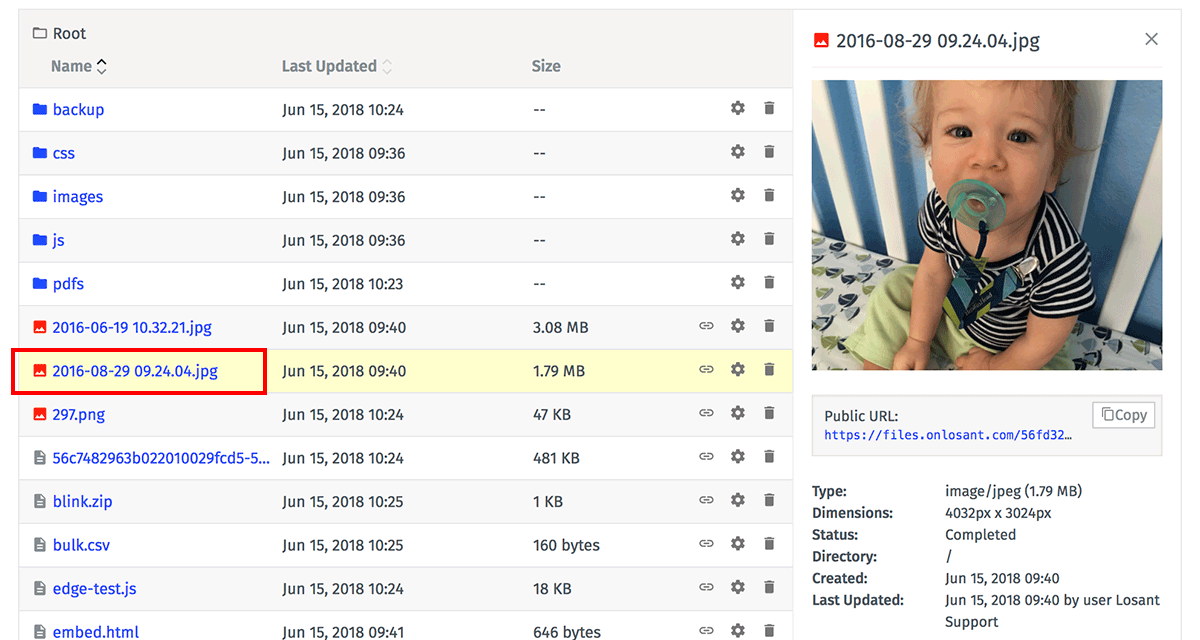Select file starting with 56c7482963b022010029fcd5

click(x=161, y=458)
